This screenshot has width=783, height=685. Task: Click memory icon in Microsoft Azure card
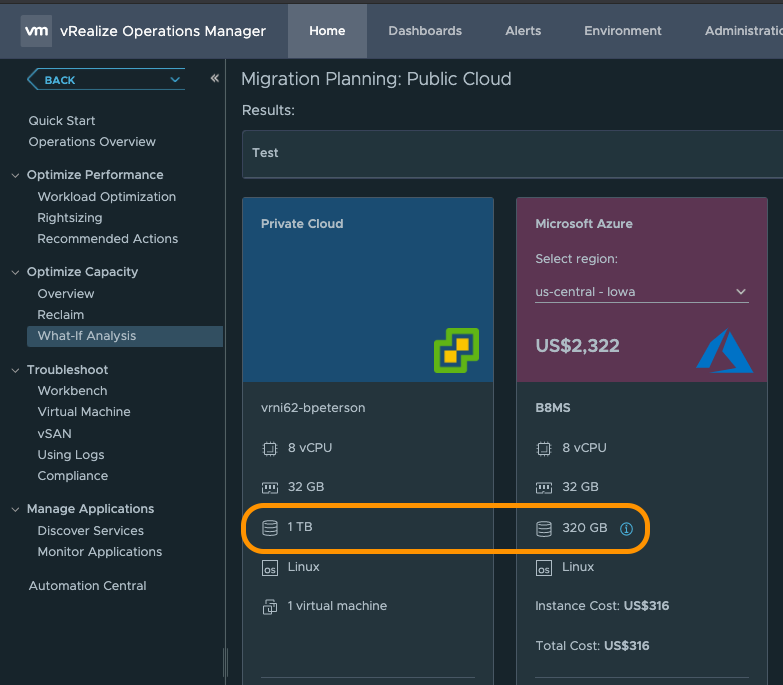pos(544,488)
